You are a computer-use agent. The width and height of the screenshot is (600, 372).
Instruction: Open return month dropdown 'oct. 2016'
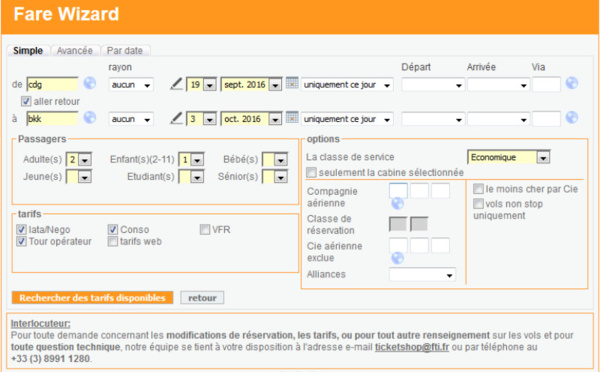(251, 119)
